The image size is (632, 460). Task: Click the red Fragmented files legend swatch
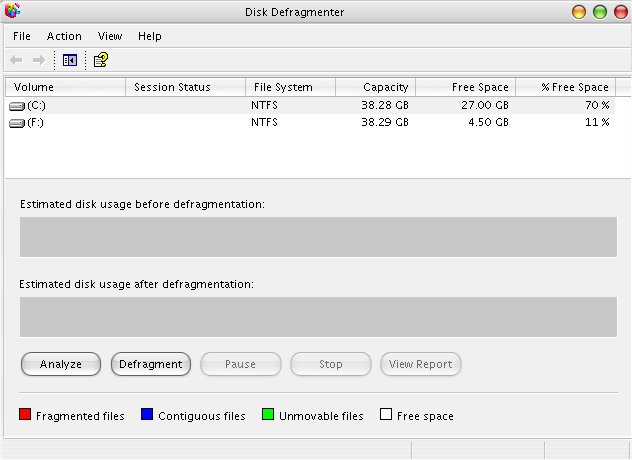click(x=25, y=415)
